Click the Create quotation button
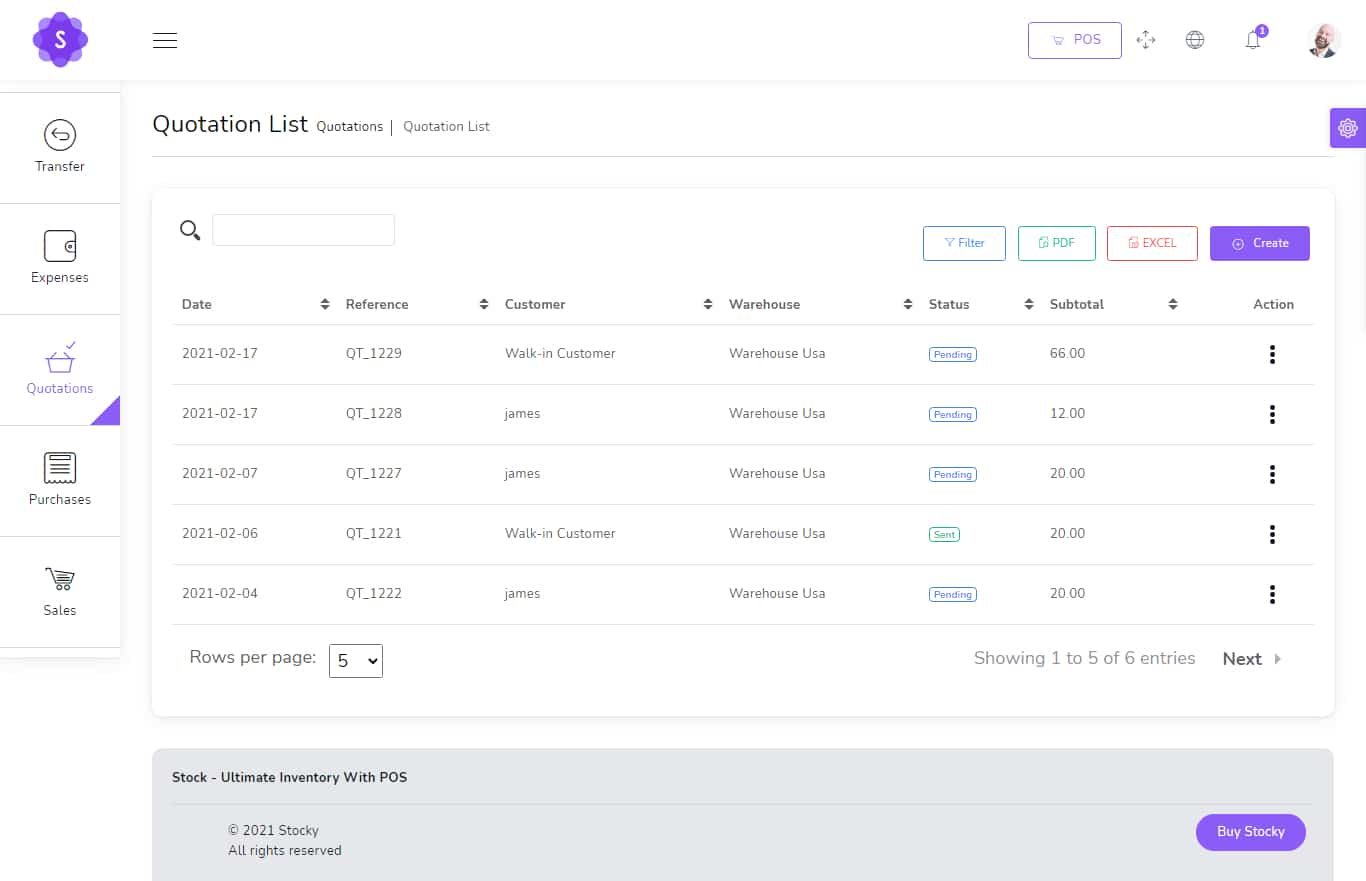Viewport: 1366px width, 881px height. tap(1259, 243)
